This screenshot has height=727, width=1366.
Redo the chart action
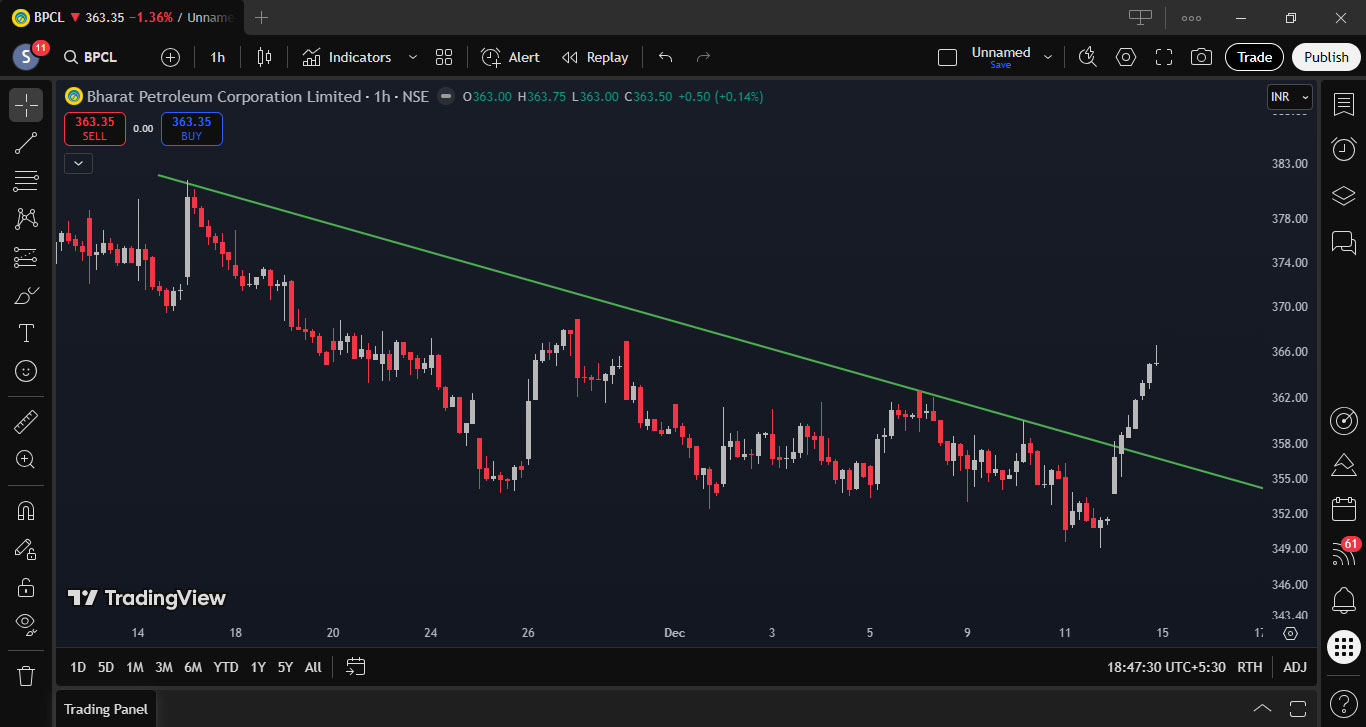(x=703, y=57)
